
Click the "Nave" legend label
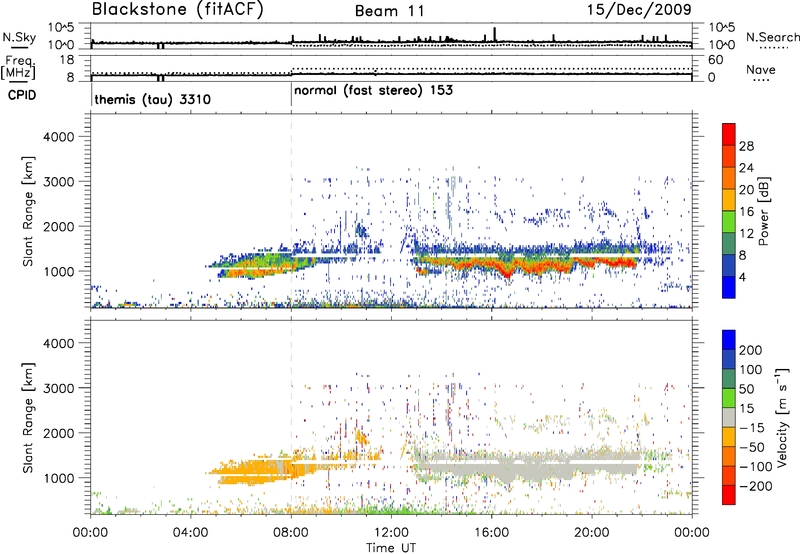761,69
